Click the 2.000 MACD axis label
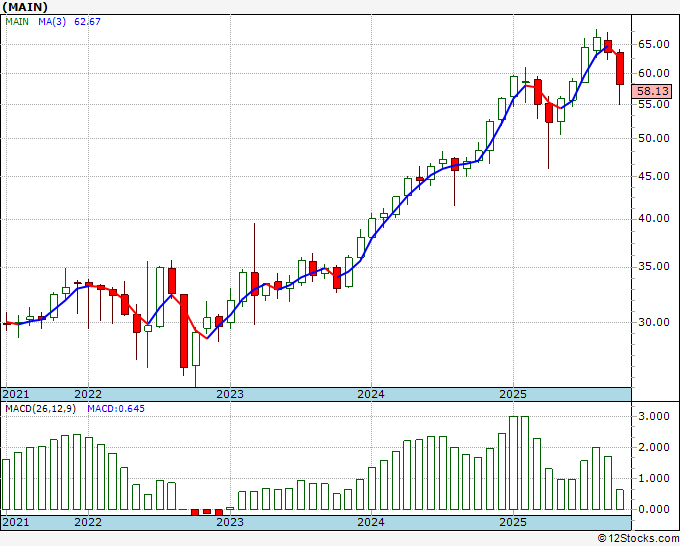 coord(654,448)
